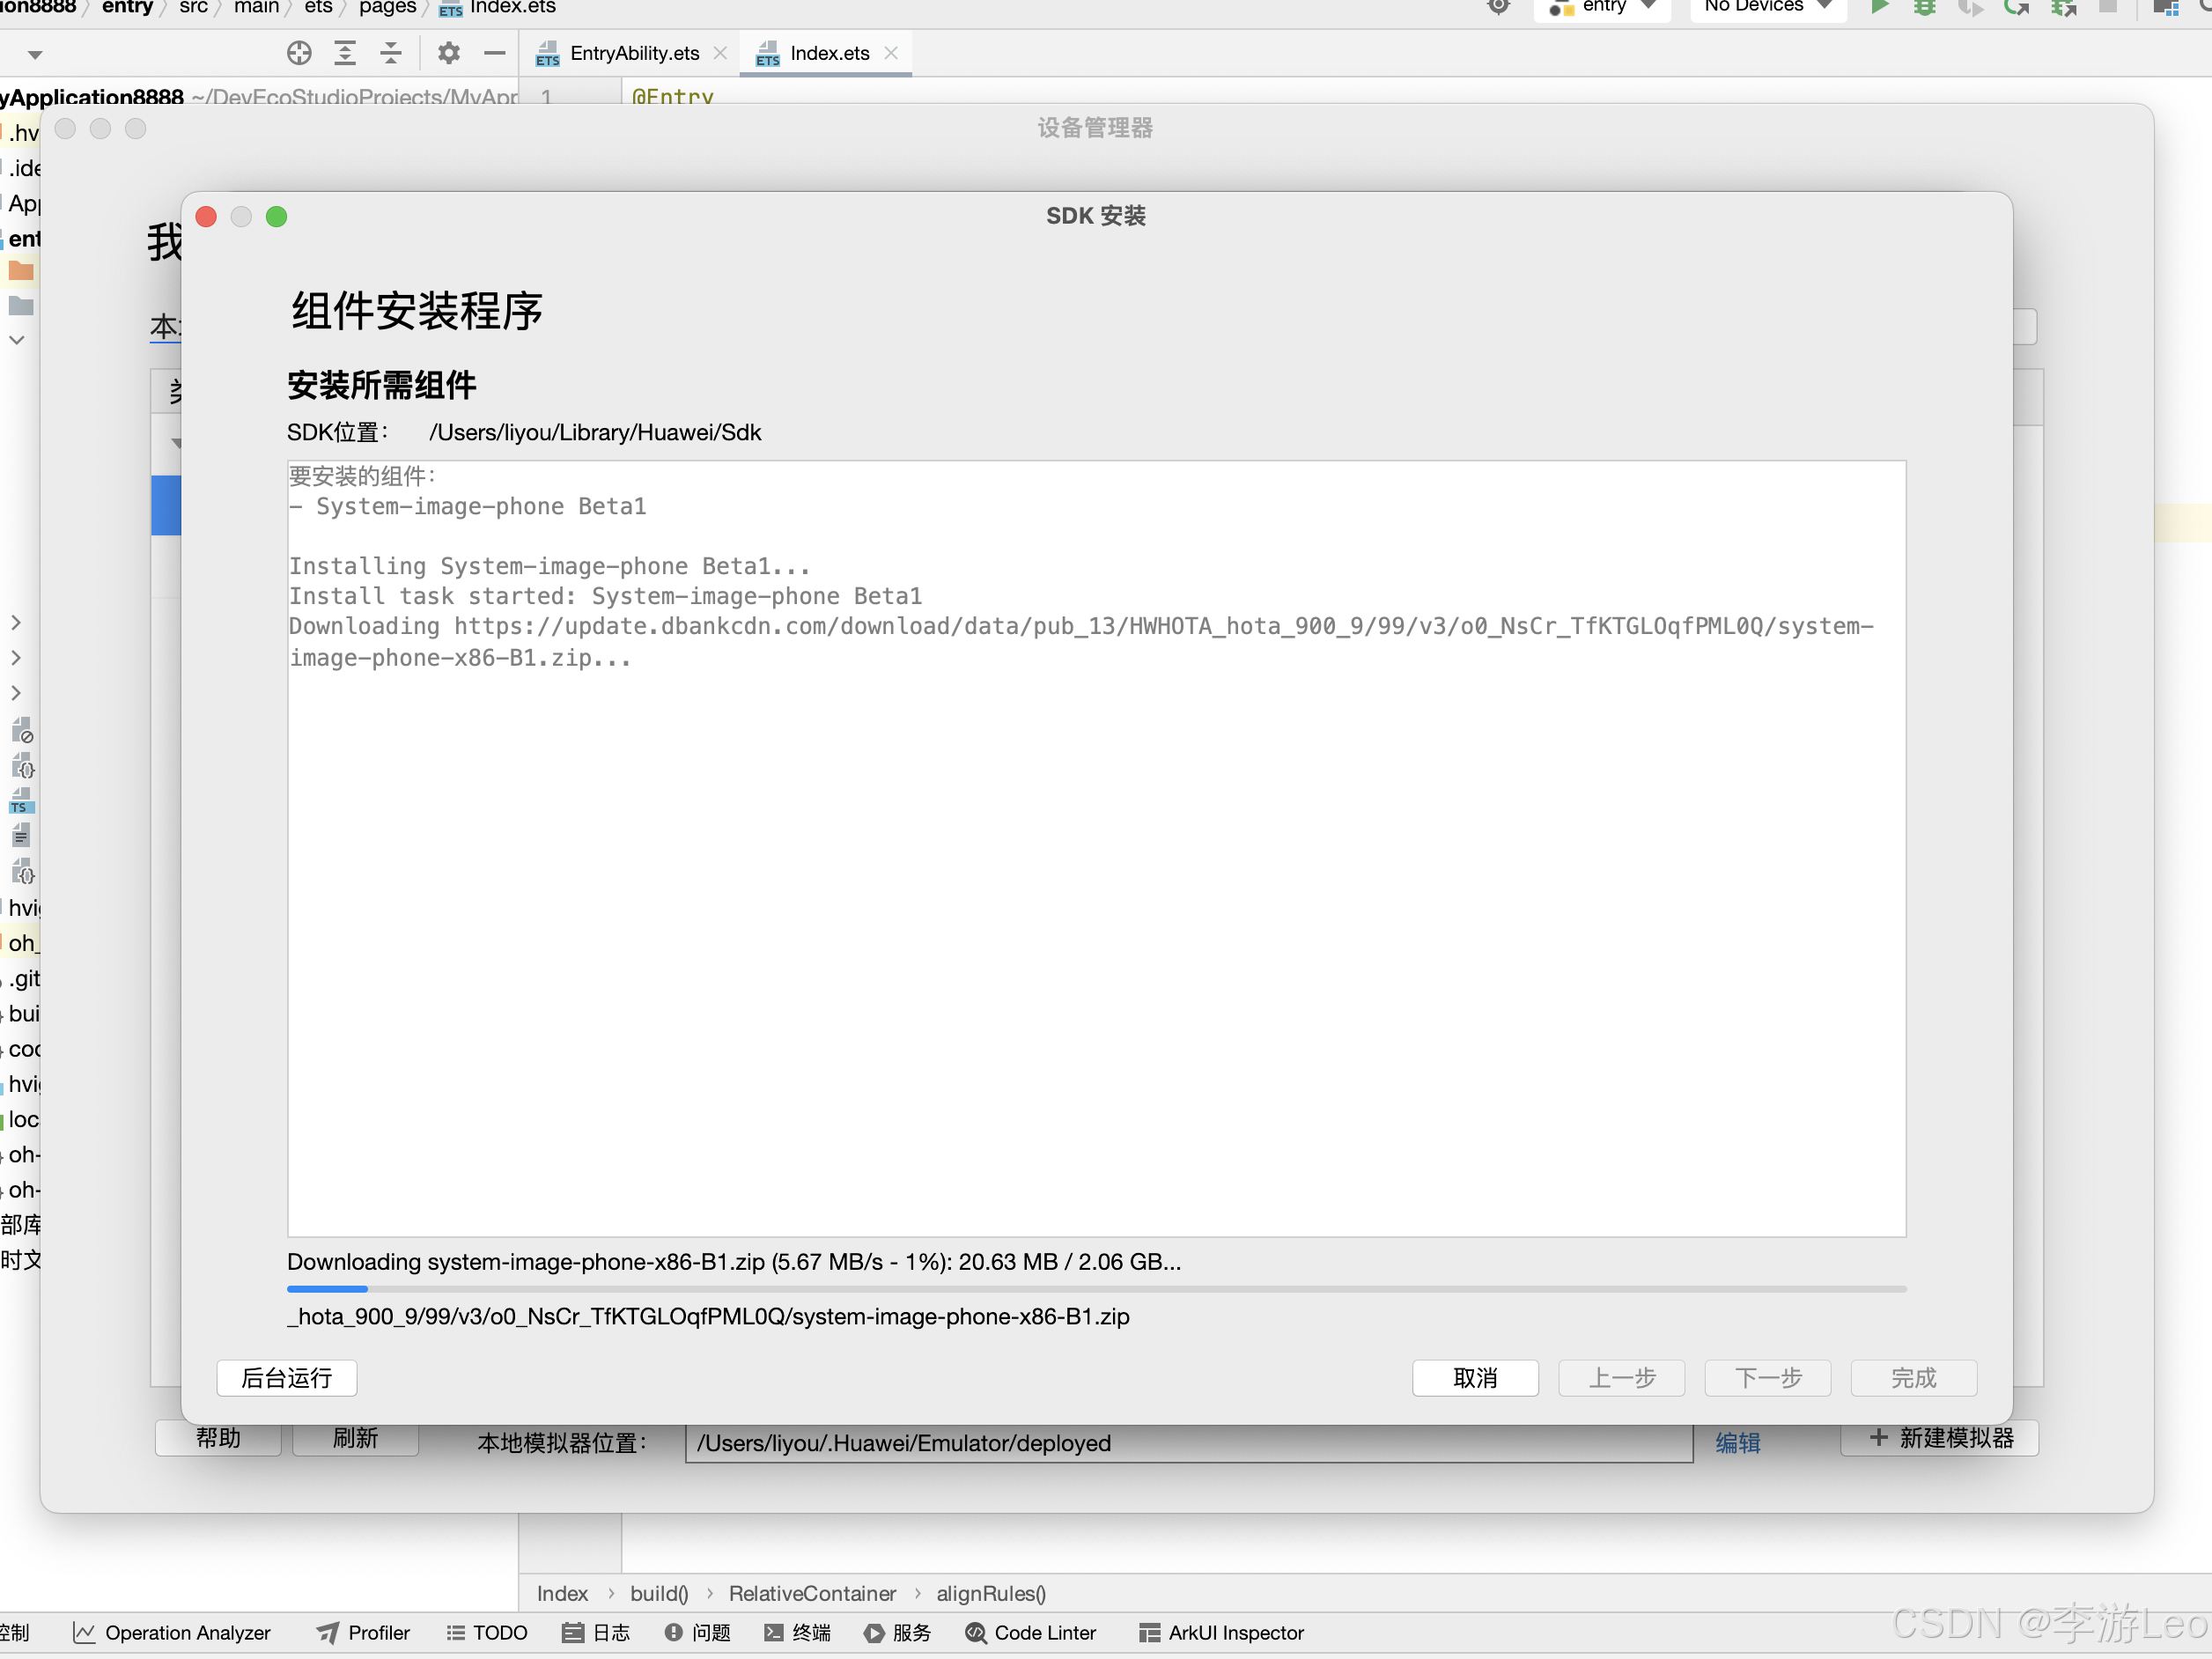Click the Downloading status text line
This screenshot has height=1659, width=2212.
click(734, 1262)
